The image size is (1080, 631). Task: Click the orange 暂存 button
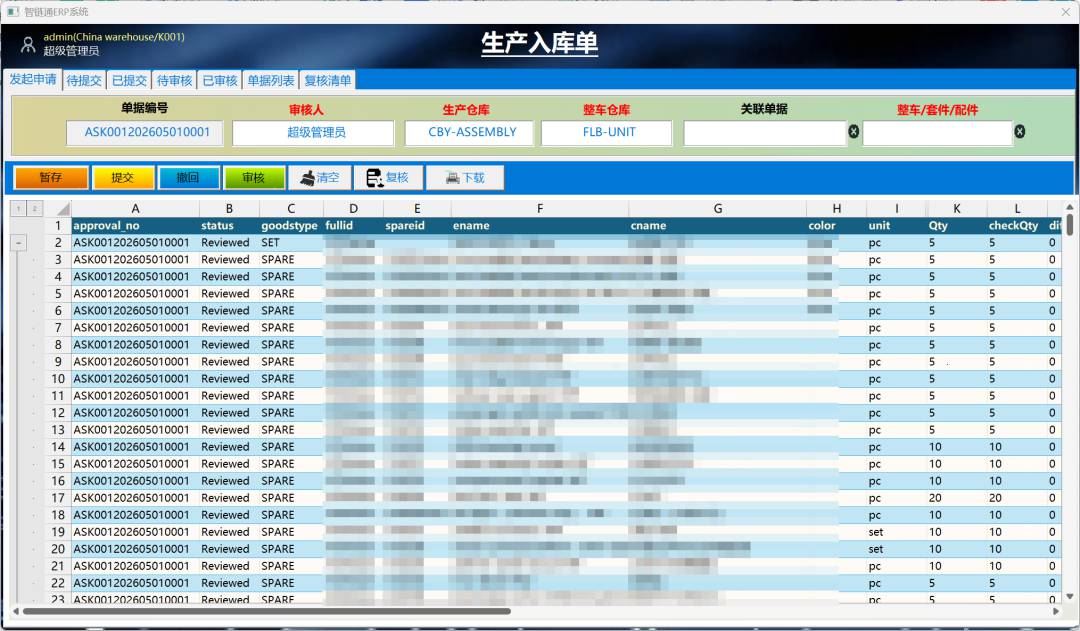[51, 178]
